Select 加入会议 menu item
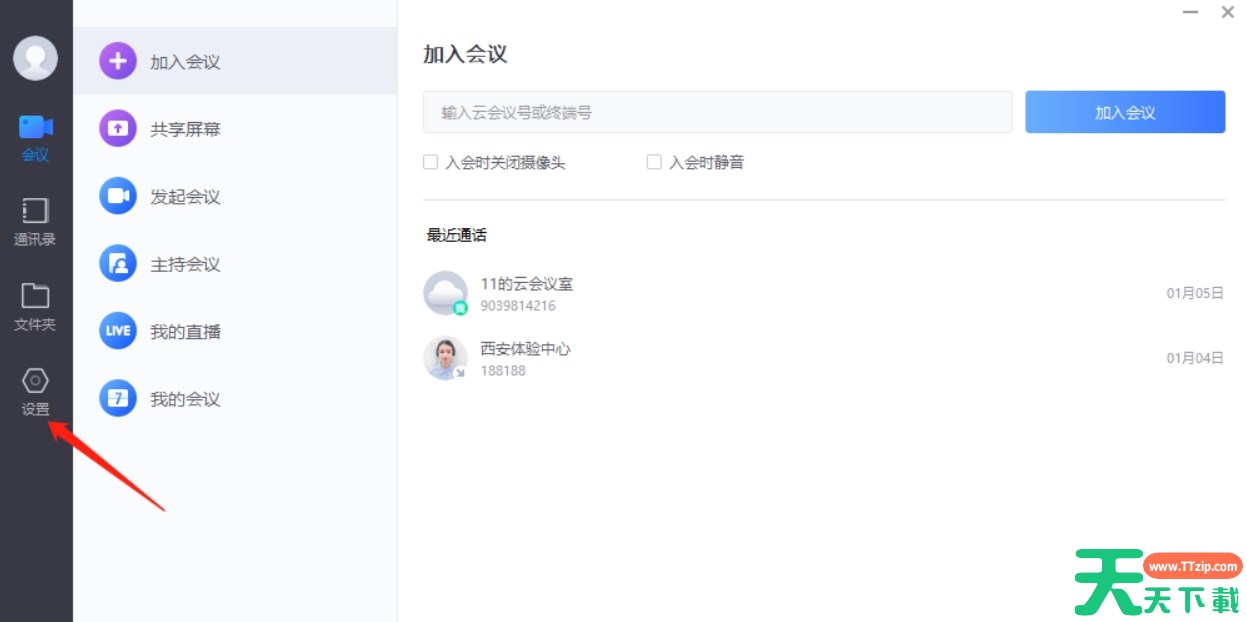1247x622 pixels. click(x=235, y=61)
